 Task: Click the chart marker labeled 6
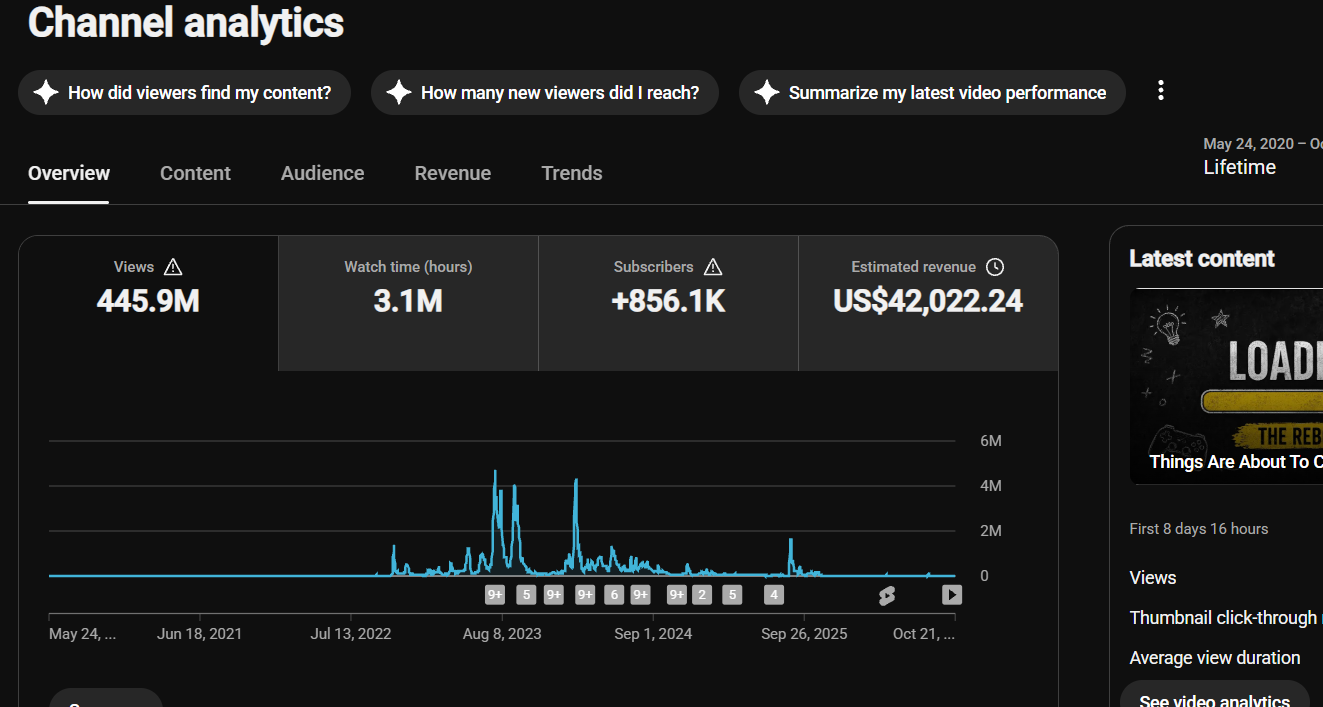[x=614, y=595]
